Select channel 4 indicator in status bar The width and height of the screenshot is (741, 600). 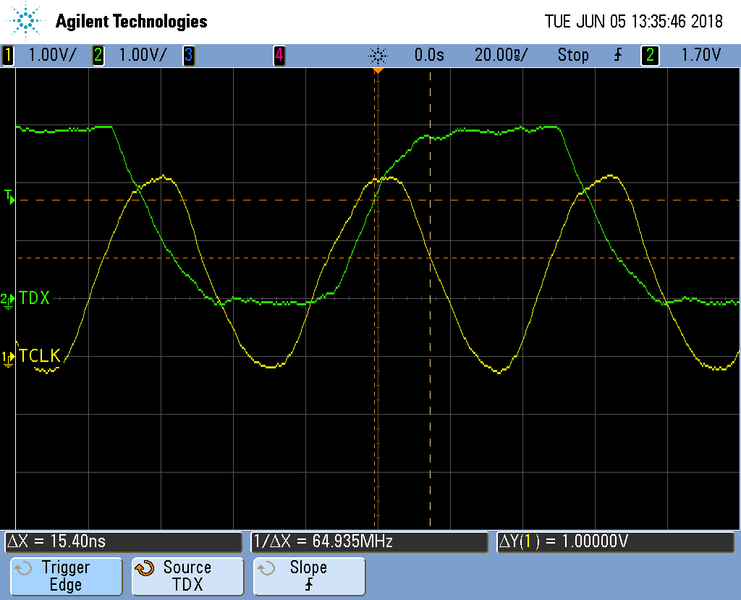point(279,55)
